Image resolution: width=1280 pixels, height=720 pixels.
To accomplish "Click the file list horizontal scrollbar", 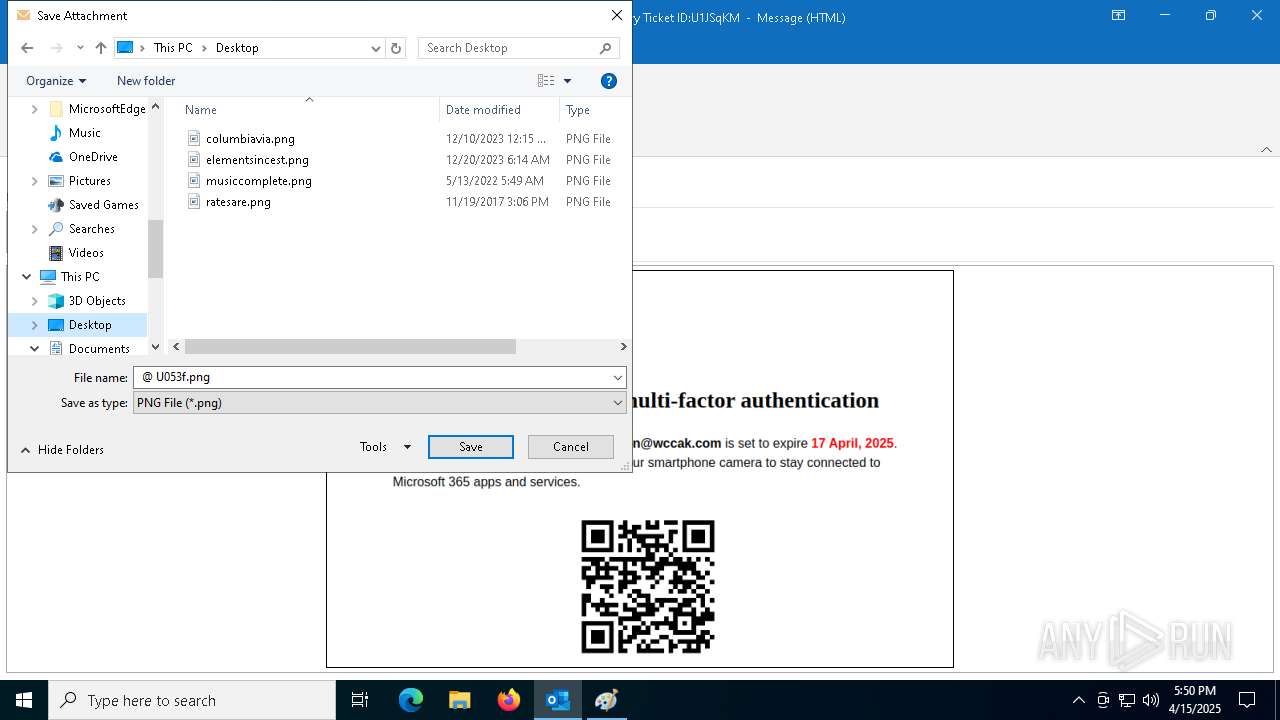I will point(350,347).
